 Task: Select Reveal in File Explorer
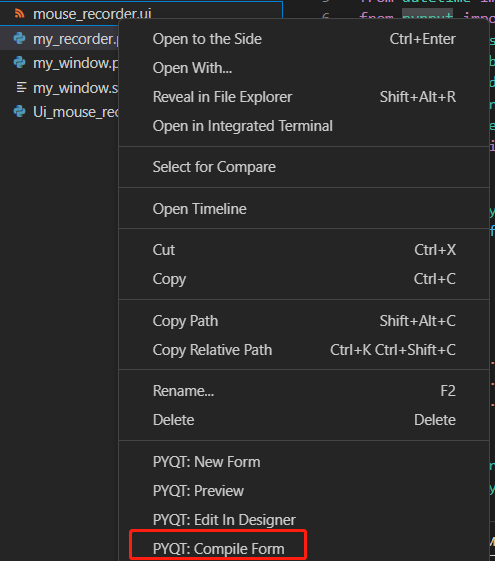(304, 97)
